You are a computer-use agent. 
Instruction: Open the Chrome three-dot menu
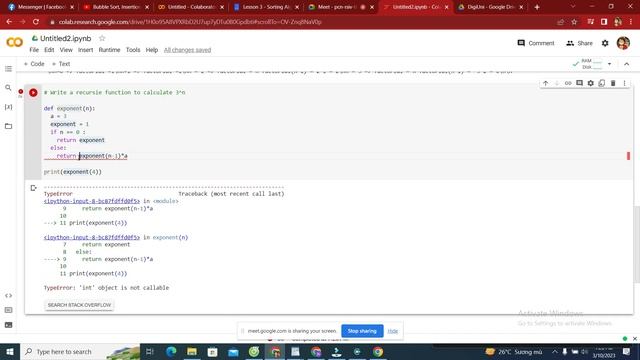631,22
